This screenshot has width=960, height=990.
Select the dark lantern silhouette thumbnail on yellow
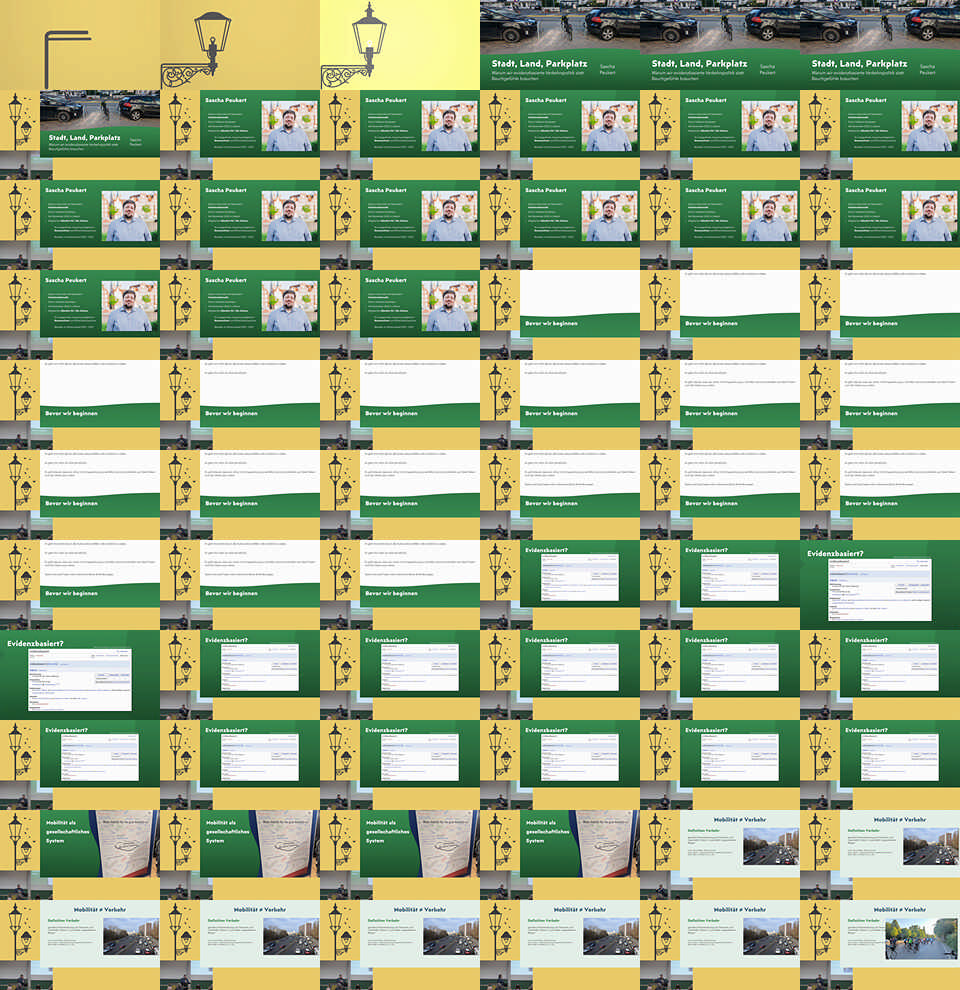click(x=240, y=45)
